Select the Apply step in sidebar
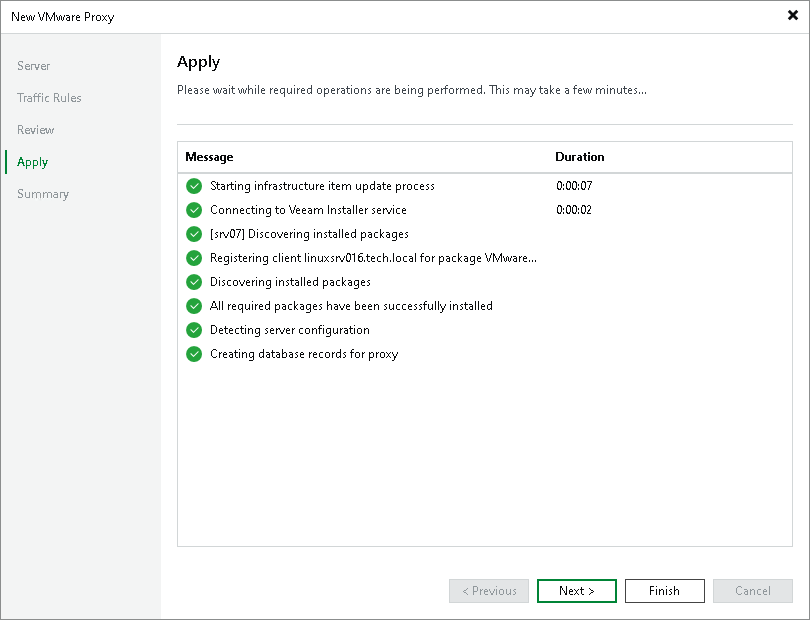810x620 pixels. click(x=33, y=162)
